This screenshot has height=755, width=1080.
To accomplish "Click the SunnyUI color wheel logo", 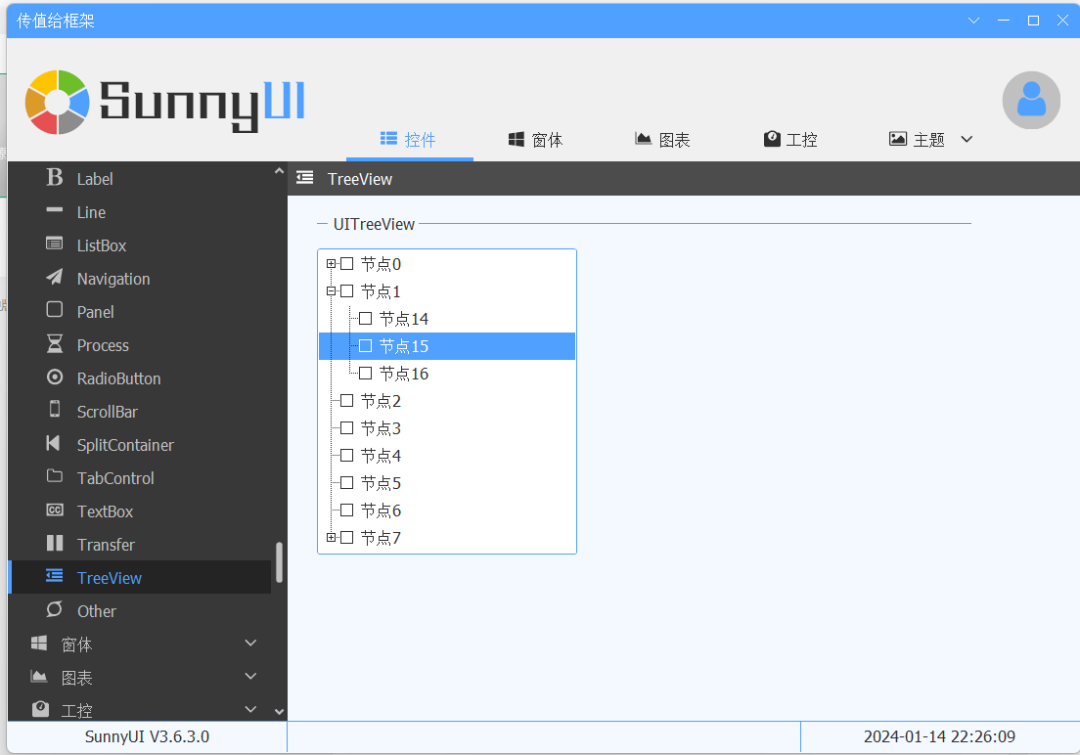I will coord(57,102).
